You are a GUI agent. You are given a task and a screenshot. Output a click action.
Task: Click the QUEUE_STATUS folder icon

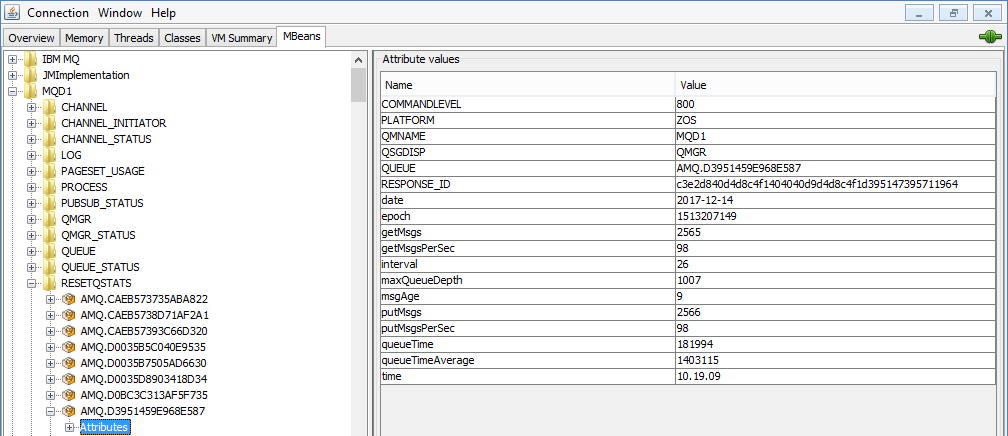coord(50,267)
